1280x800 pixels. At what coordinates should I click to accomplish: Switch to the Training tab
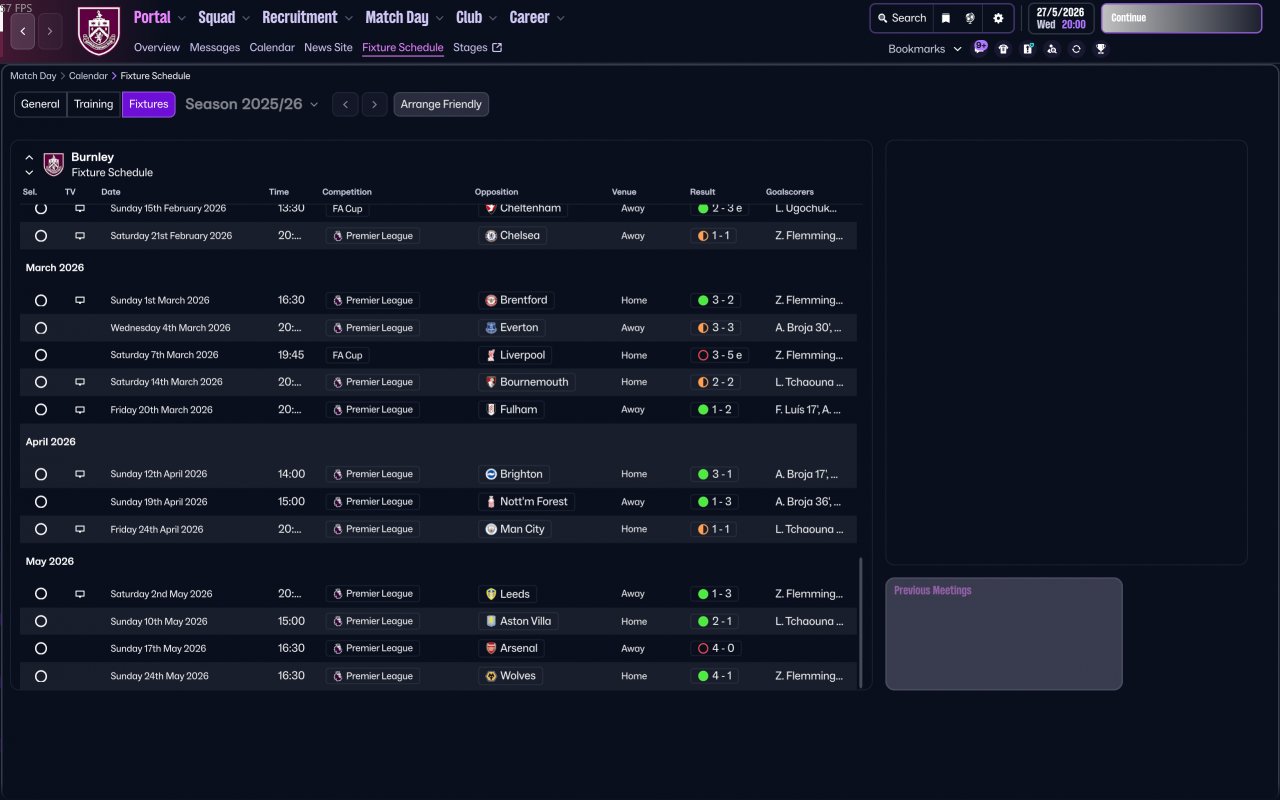click(x=94, y=104)
